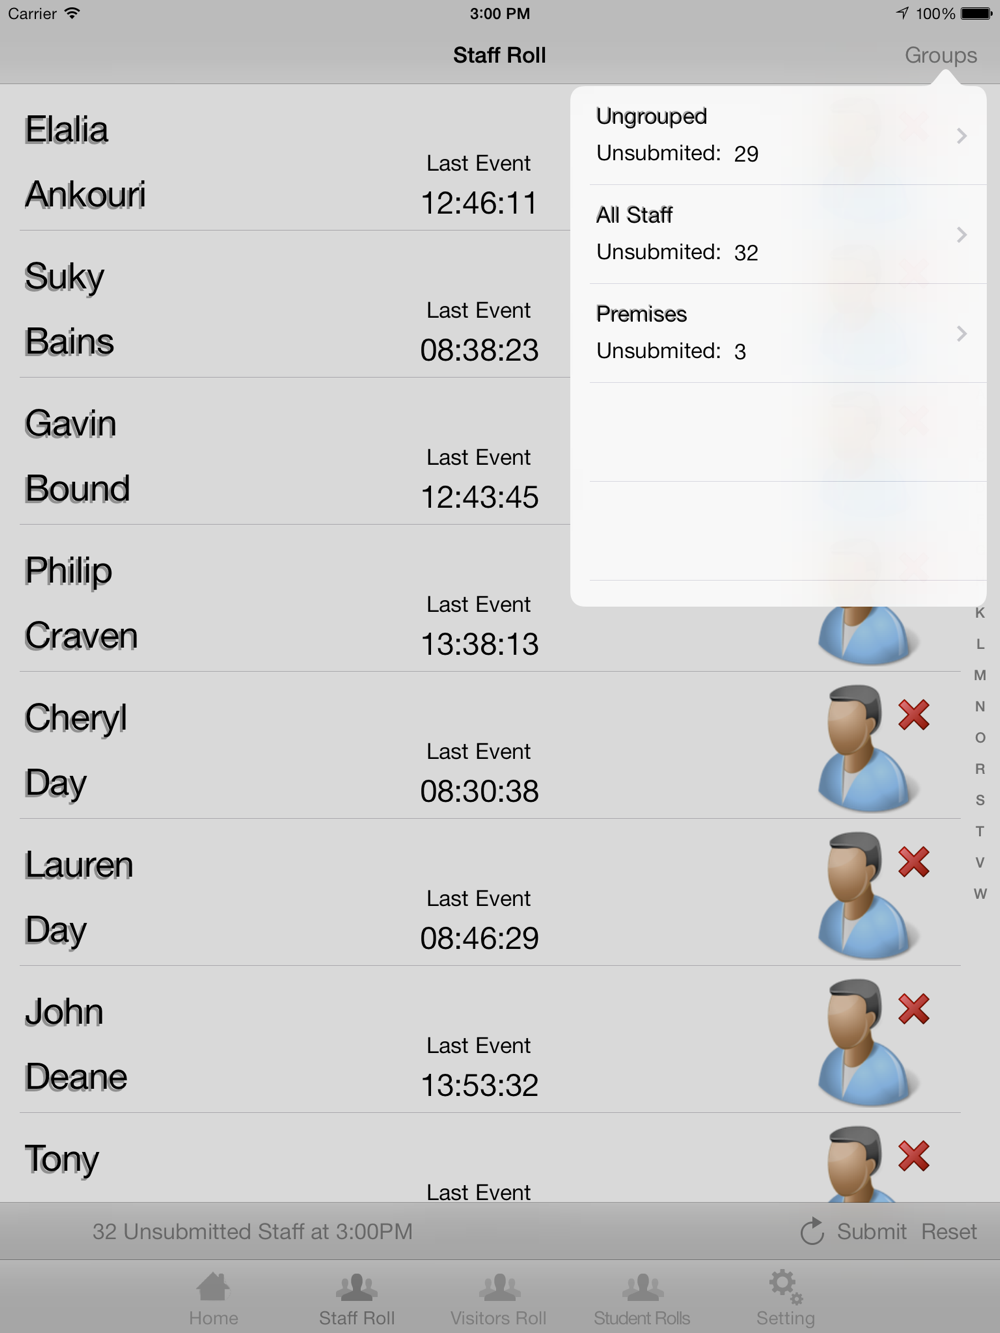Toggle John Deane's red X status
Image resolution: width=1000 pixels, height=1333 pixels.
914,1009
